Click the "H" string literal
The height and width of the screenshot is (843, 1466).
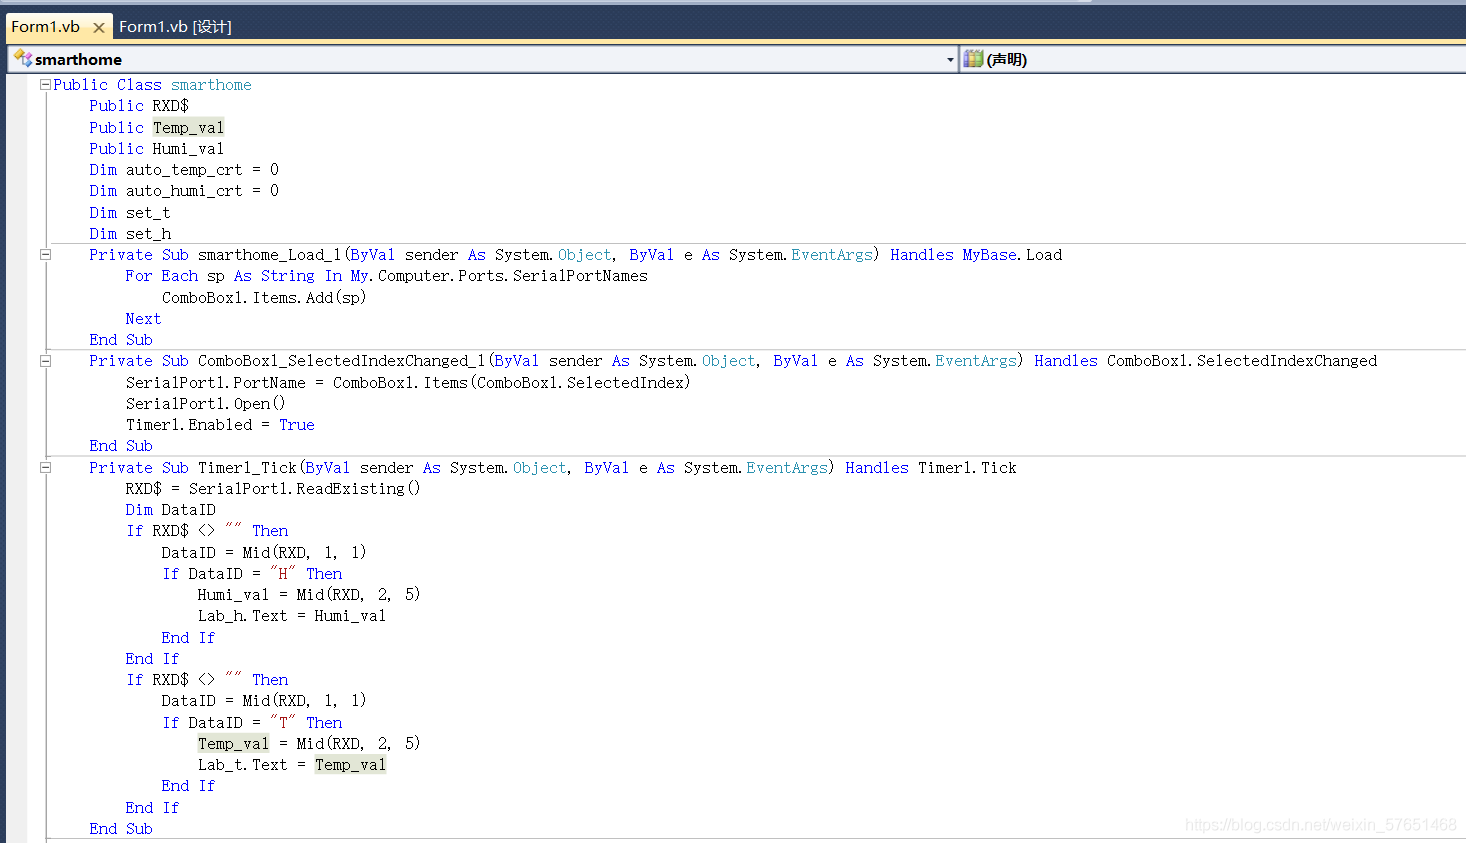click(283, 574)
